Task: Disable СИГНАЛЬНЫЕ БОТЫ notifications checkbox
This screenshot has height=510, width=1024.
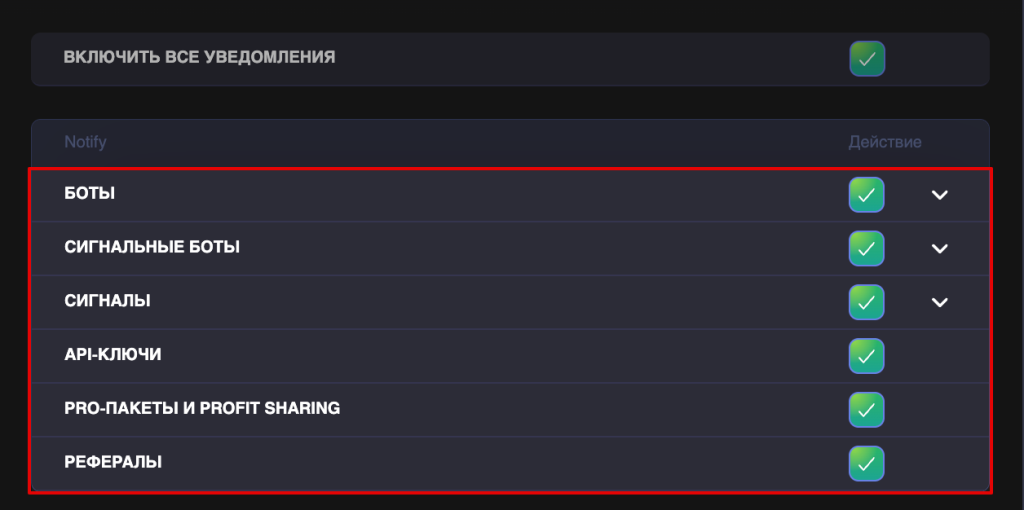Action: tap(866, 248)
